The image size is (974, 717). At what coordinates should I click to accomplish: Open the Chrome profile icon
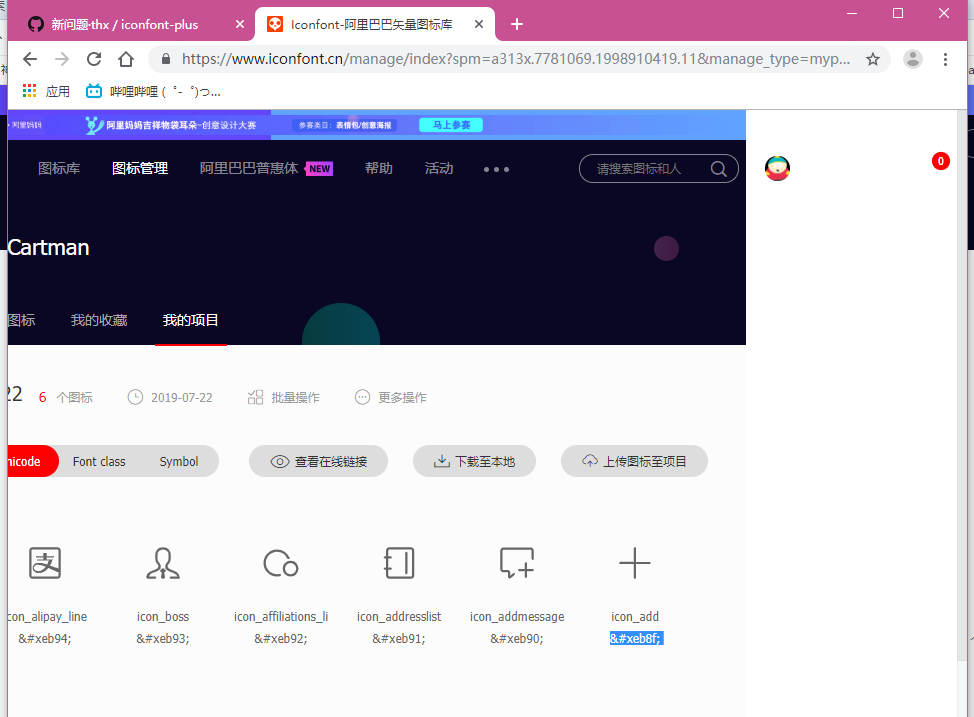pyautogui.click(x=913, y=59)
